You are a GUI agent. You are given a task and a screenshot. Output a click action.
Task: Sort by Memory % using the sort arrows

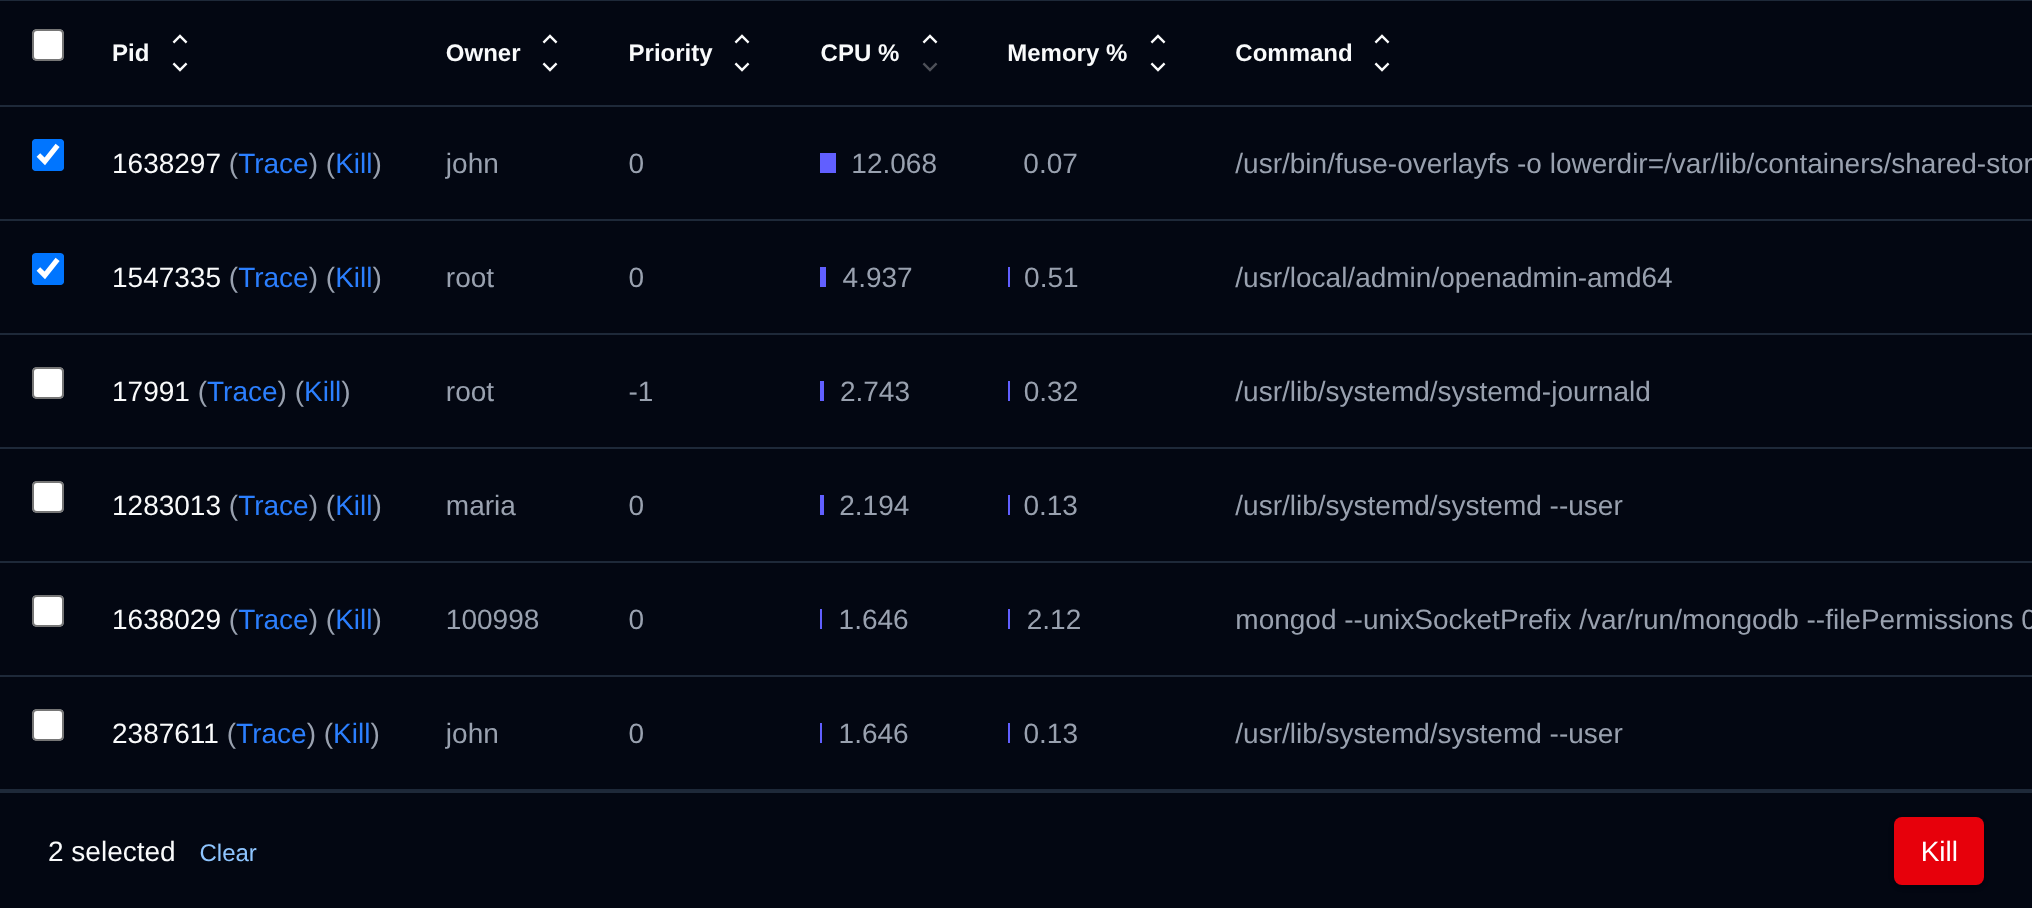pyautogui.click(x=1158, y=53)
